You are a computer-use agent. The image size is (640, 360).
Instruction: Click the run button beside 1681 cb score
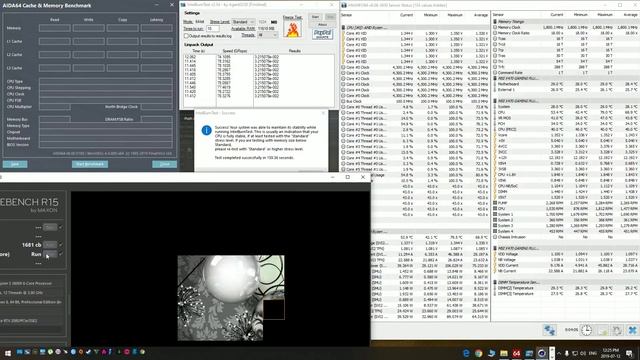click(x=50, y=244)
